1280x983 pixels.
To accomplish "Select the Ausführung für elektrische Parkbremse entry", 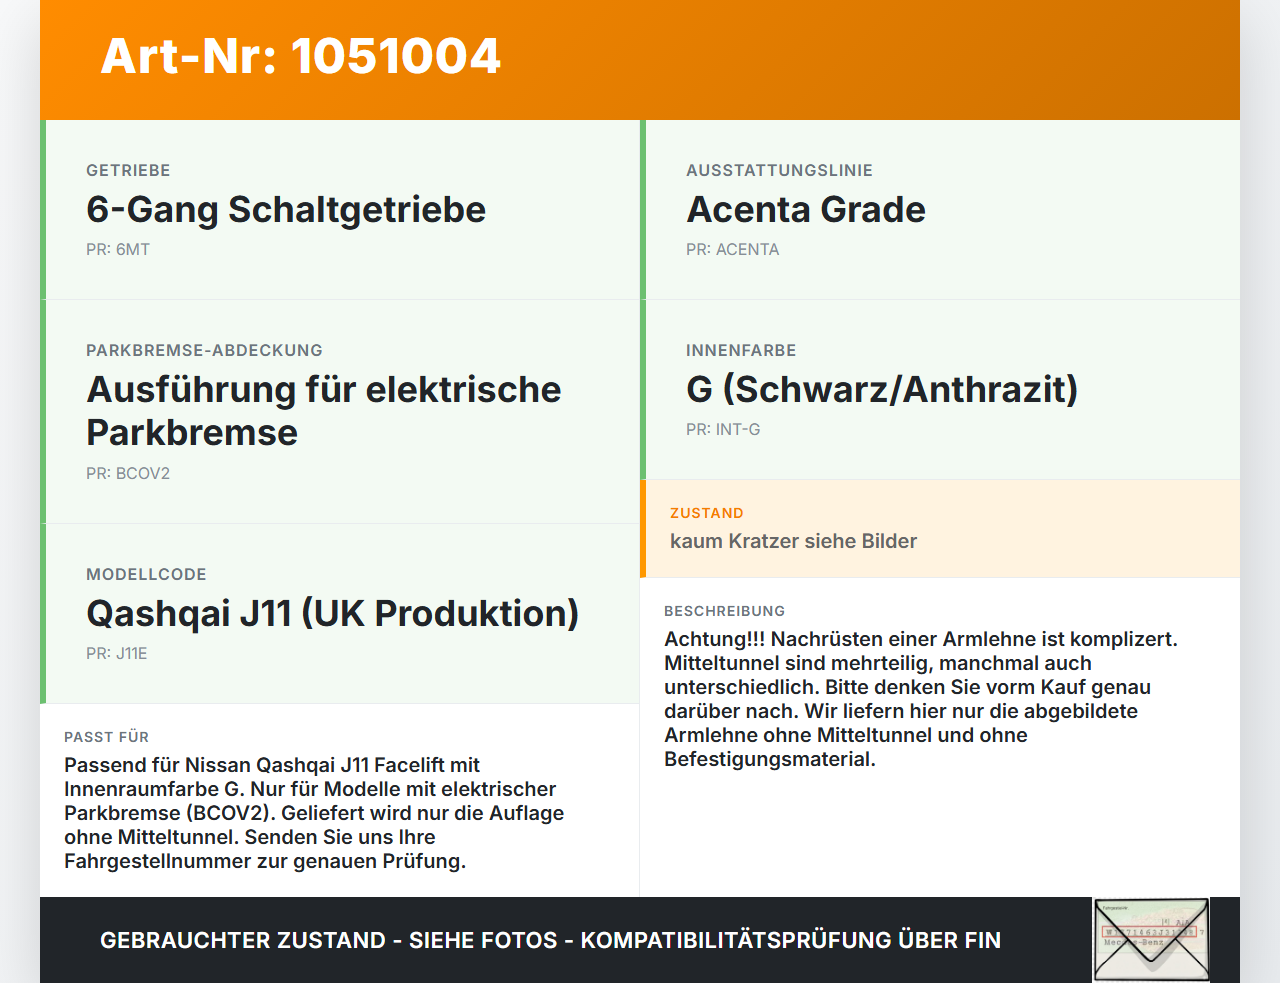I will (340, 412).
